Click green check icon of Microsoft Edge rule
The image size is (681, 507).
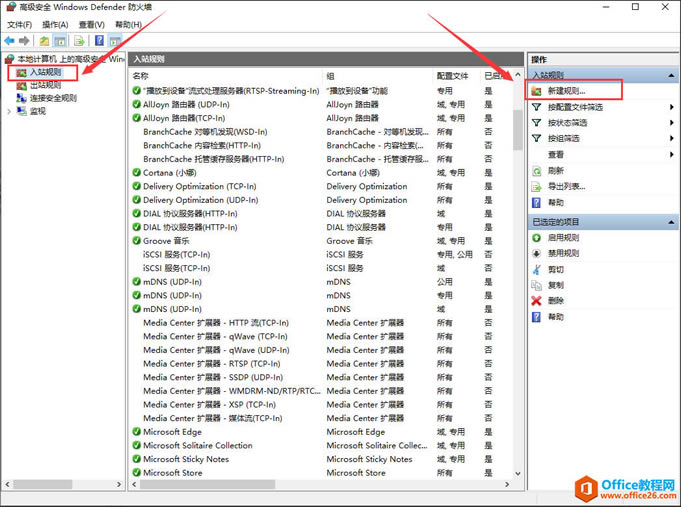136,432
